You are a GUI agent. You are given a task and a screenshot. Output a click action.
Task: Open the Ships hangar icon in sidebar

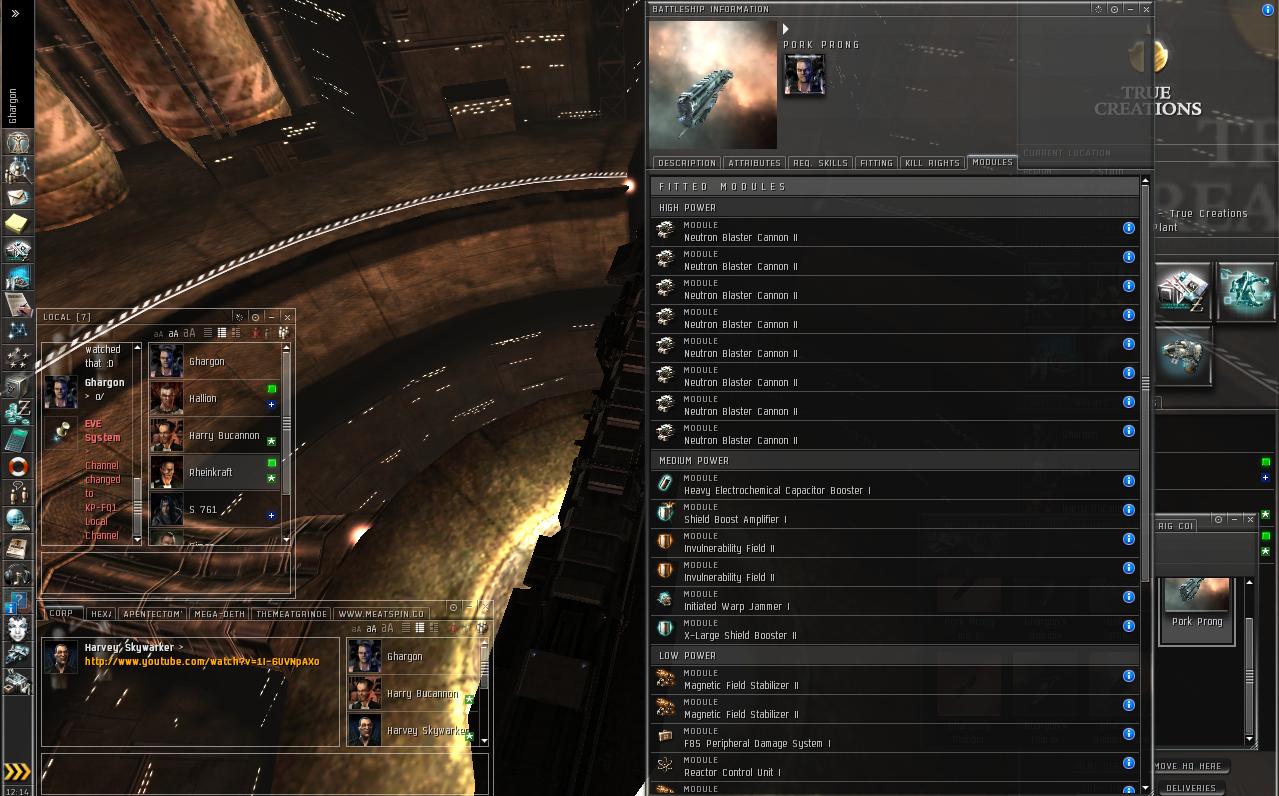(17, 655)
